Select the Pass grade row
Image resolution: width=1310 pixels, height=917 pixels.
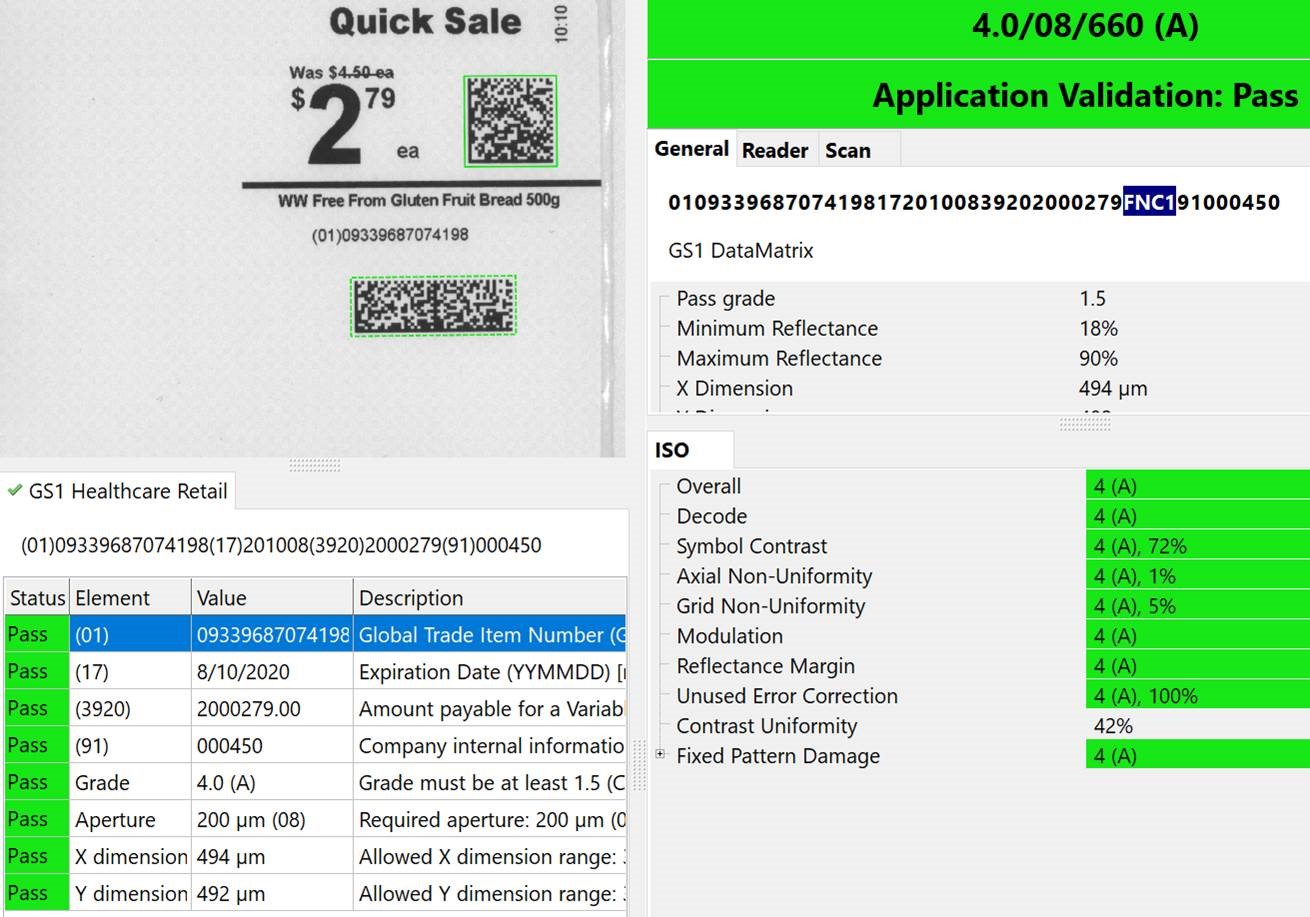click(980, 298)
